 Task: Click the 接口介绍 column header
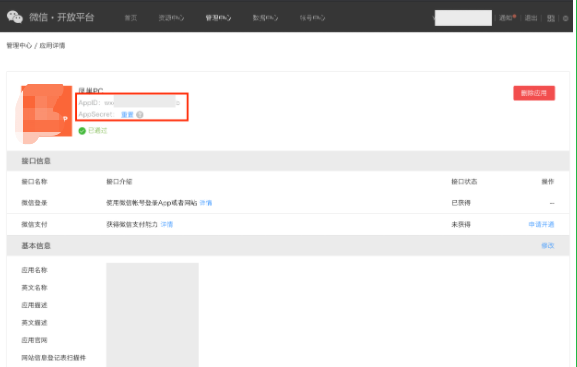[x=119, y=181]
